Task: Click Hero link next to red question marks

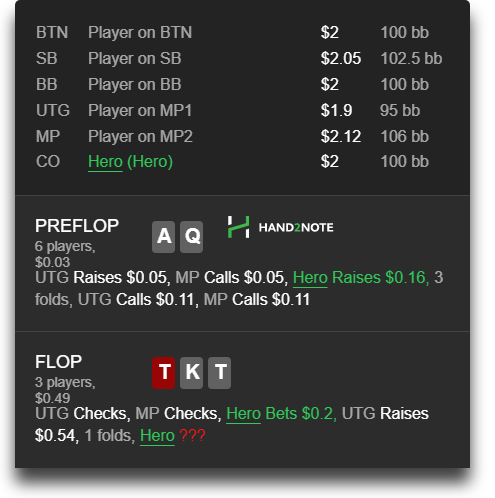Action: pyautogui.click(x=157, y=436)
